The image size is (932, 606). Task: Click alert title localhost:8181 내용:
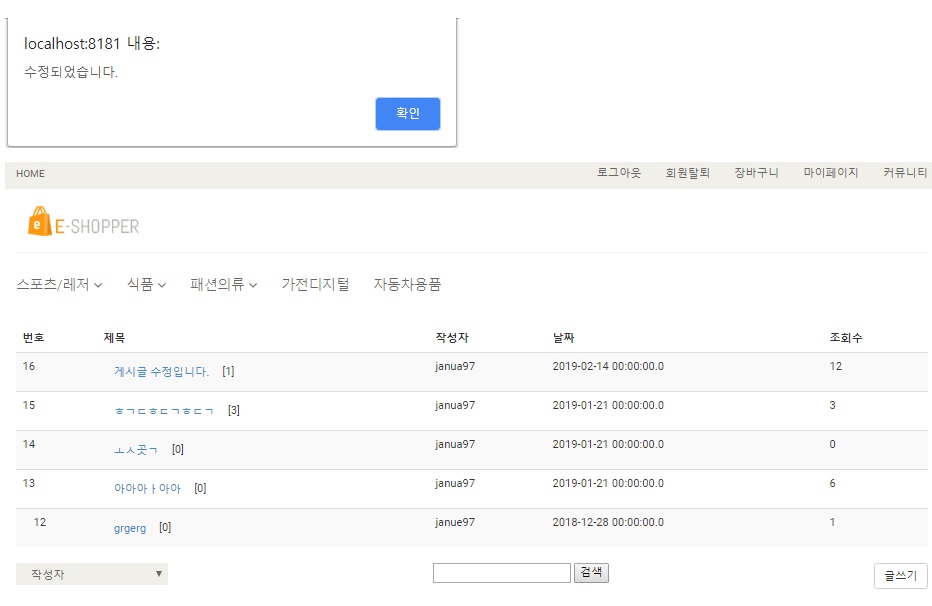click(x=92, y=43)
